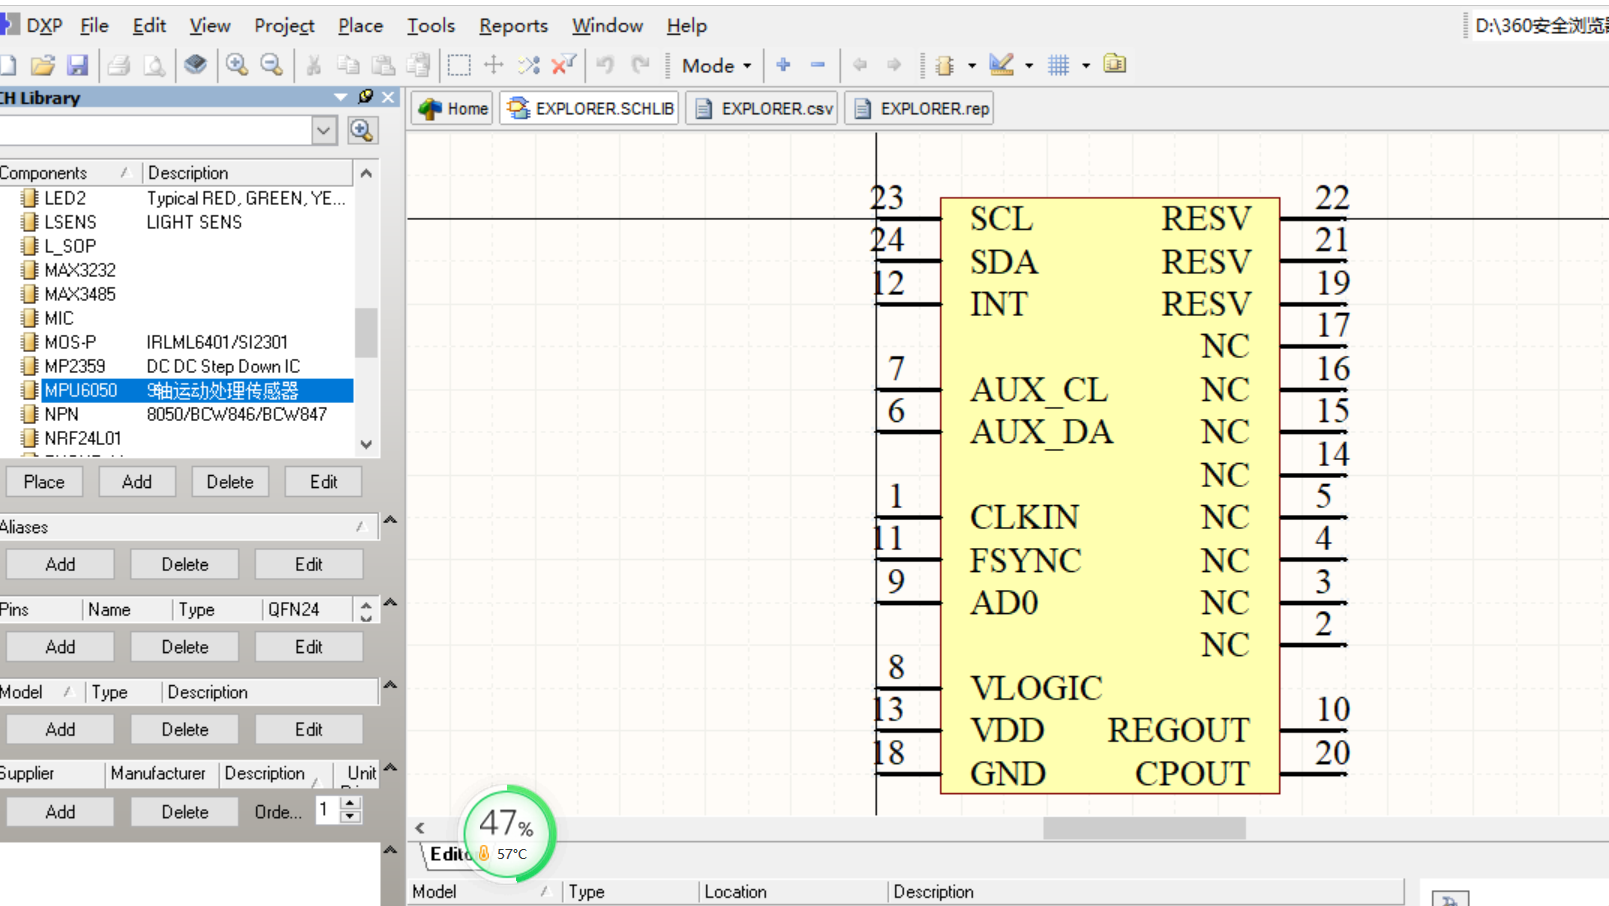This screenshot has width=1609, height=906.
Task: Switch to the Home tab
Action: pos(453,108)
